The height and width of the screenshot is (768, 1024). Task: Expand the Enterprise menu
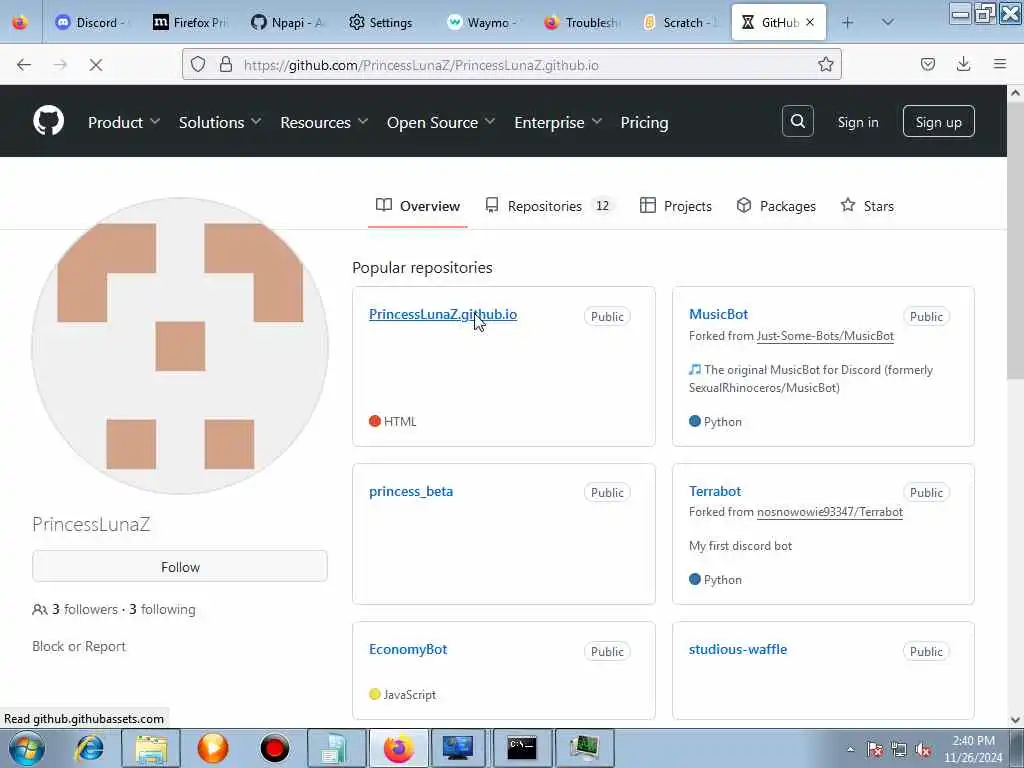tap(558, 122)
